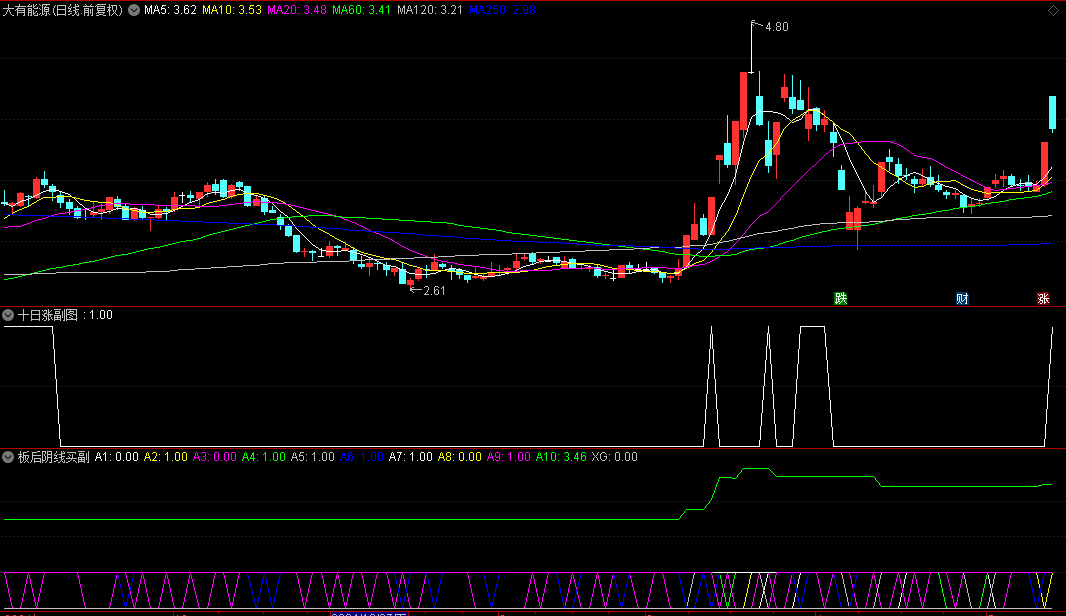Click the XG: 0.00 value
The height and width of the screenshot is (616, 1066).
[615, 457]
